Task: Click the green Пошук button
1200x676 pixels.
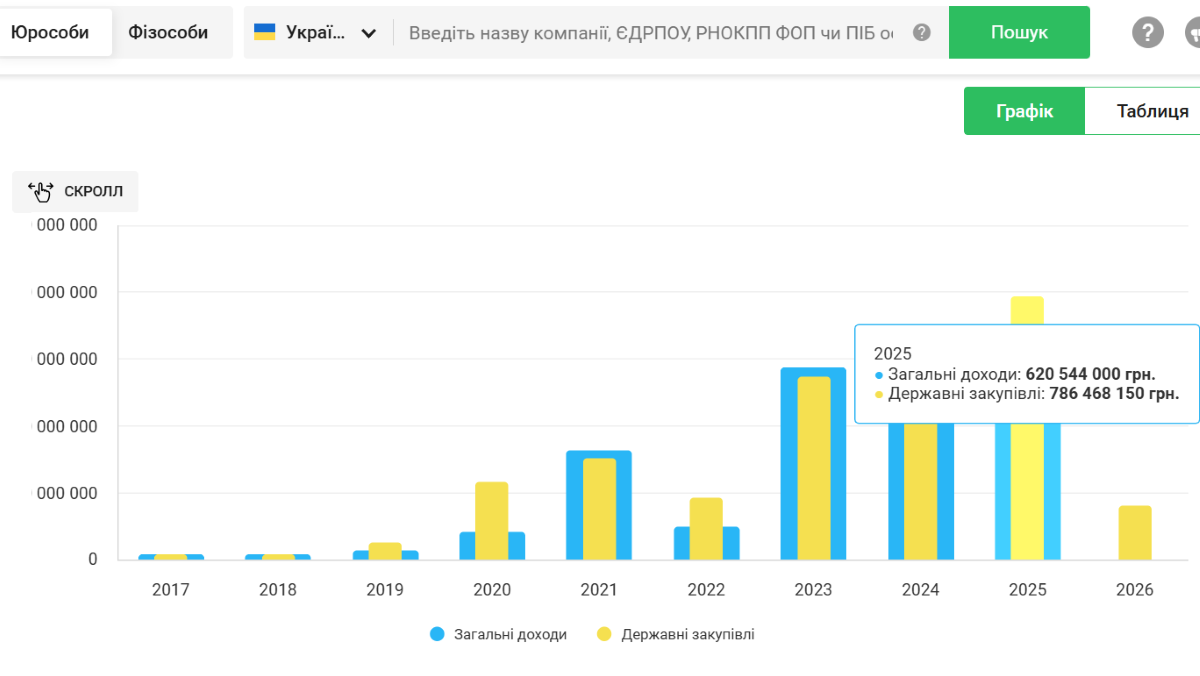Action: (x=1019, y=32)
